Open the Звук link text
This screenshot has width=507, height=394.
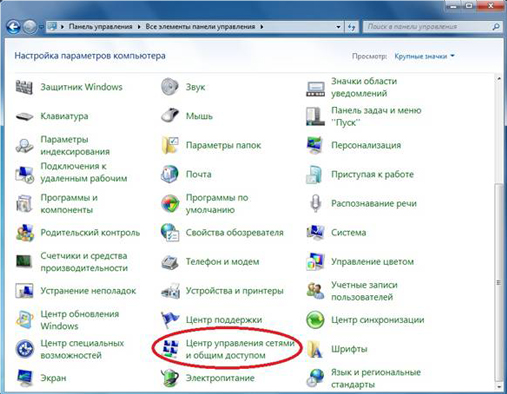195,87
